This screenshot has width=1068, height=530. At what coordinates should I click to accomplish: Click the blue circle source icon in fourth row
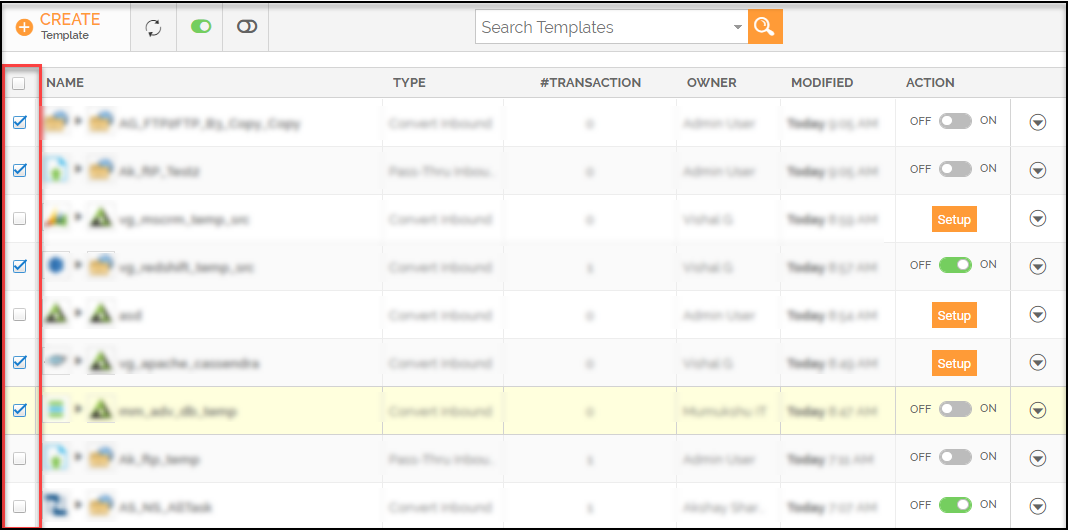56,266
